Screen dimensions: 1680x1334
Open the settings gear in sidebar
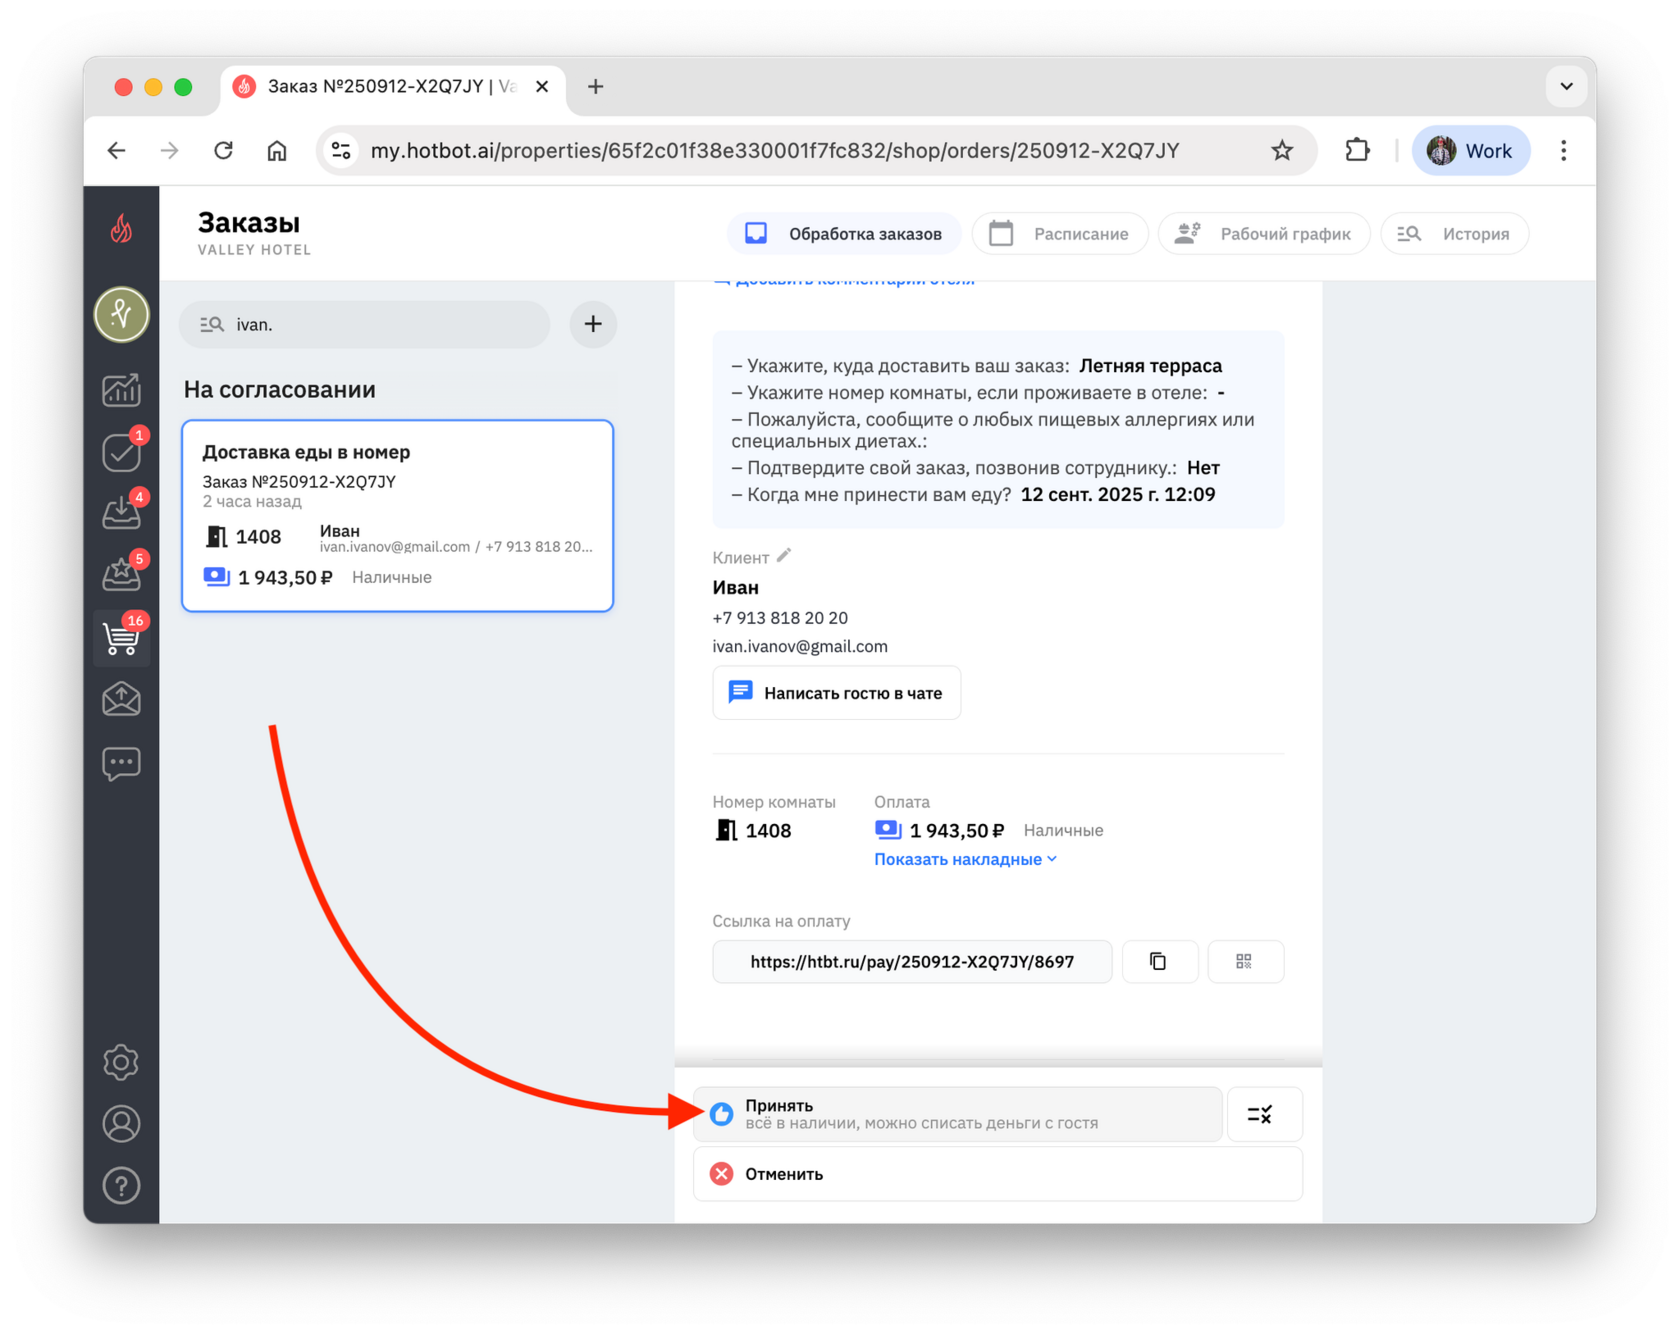click(x=121, y=1062)
